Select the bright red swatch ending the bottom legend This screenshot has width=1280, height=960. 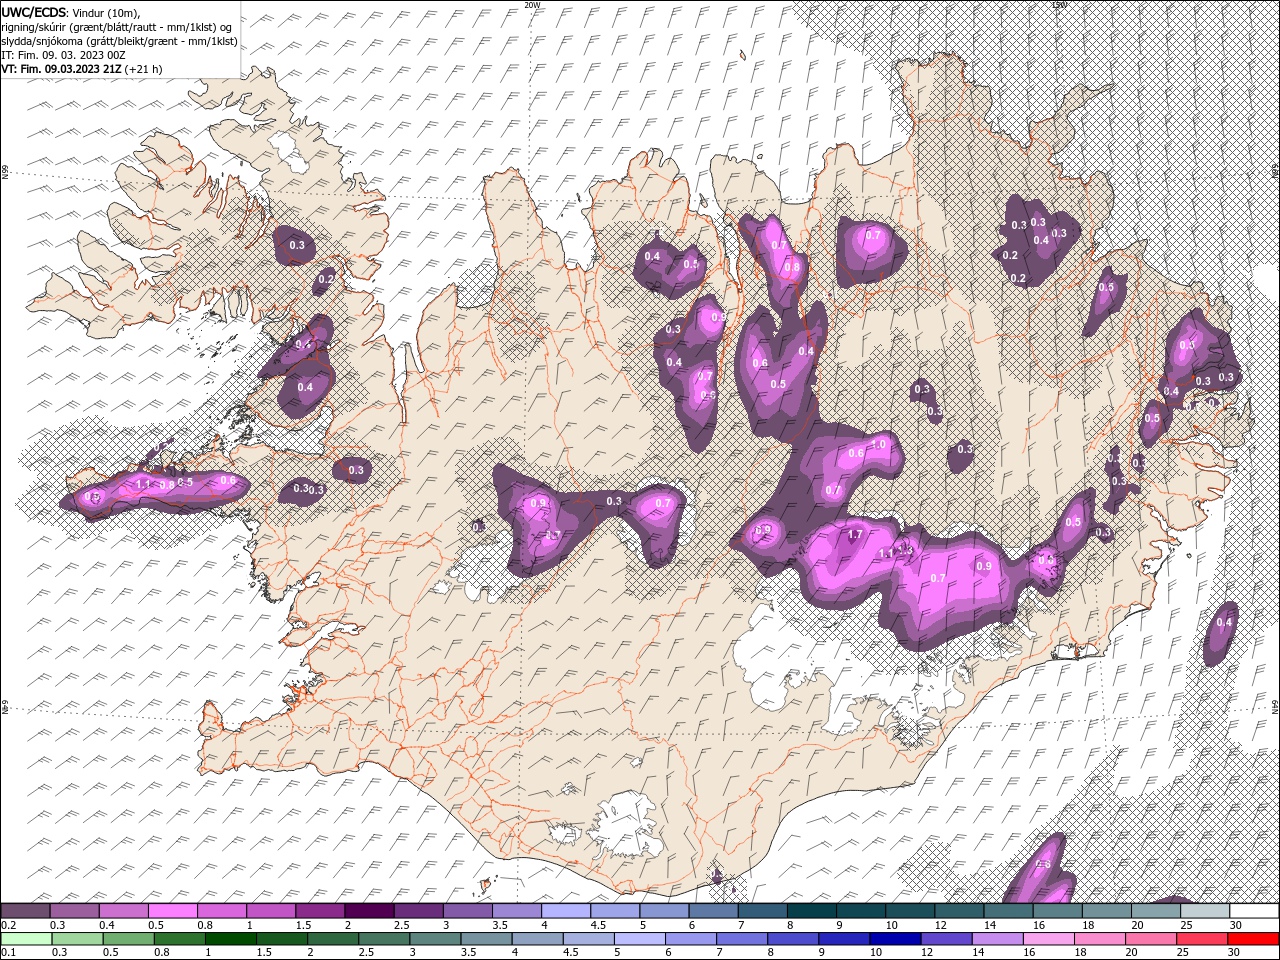tap(1254, 939)
